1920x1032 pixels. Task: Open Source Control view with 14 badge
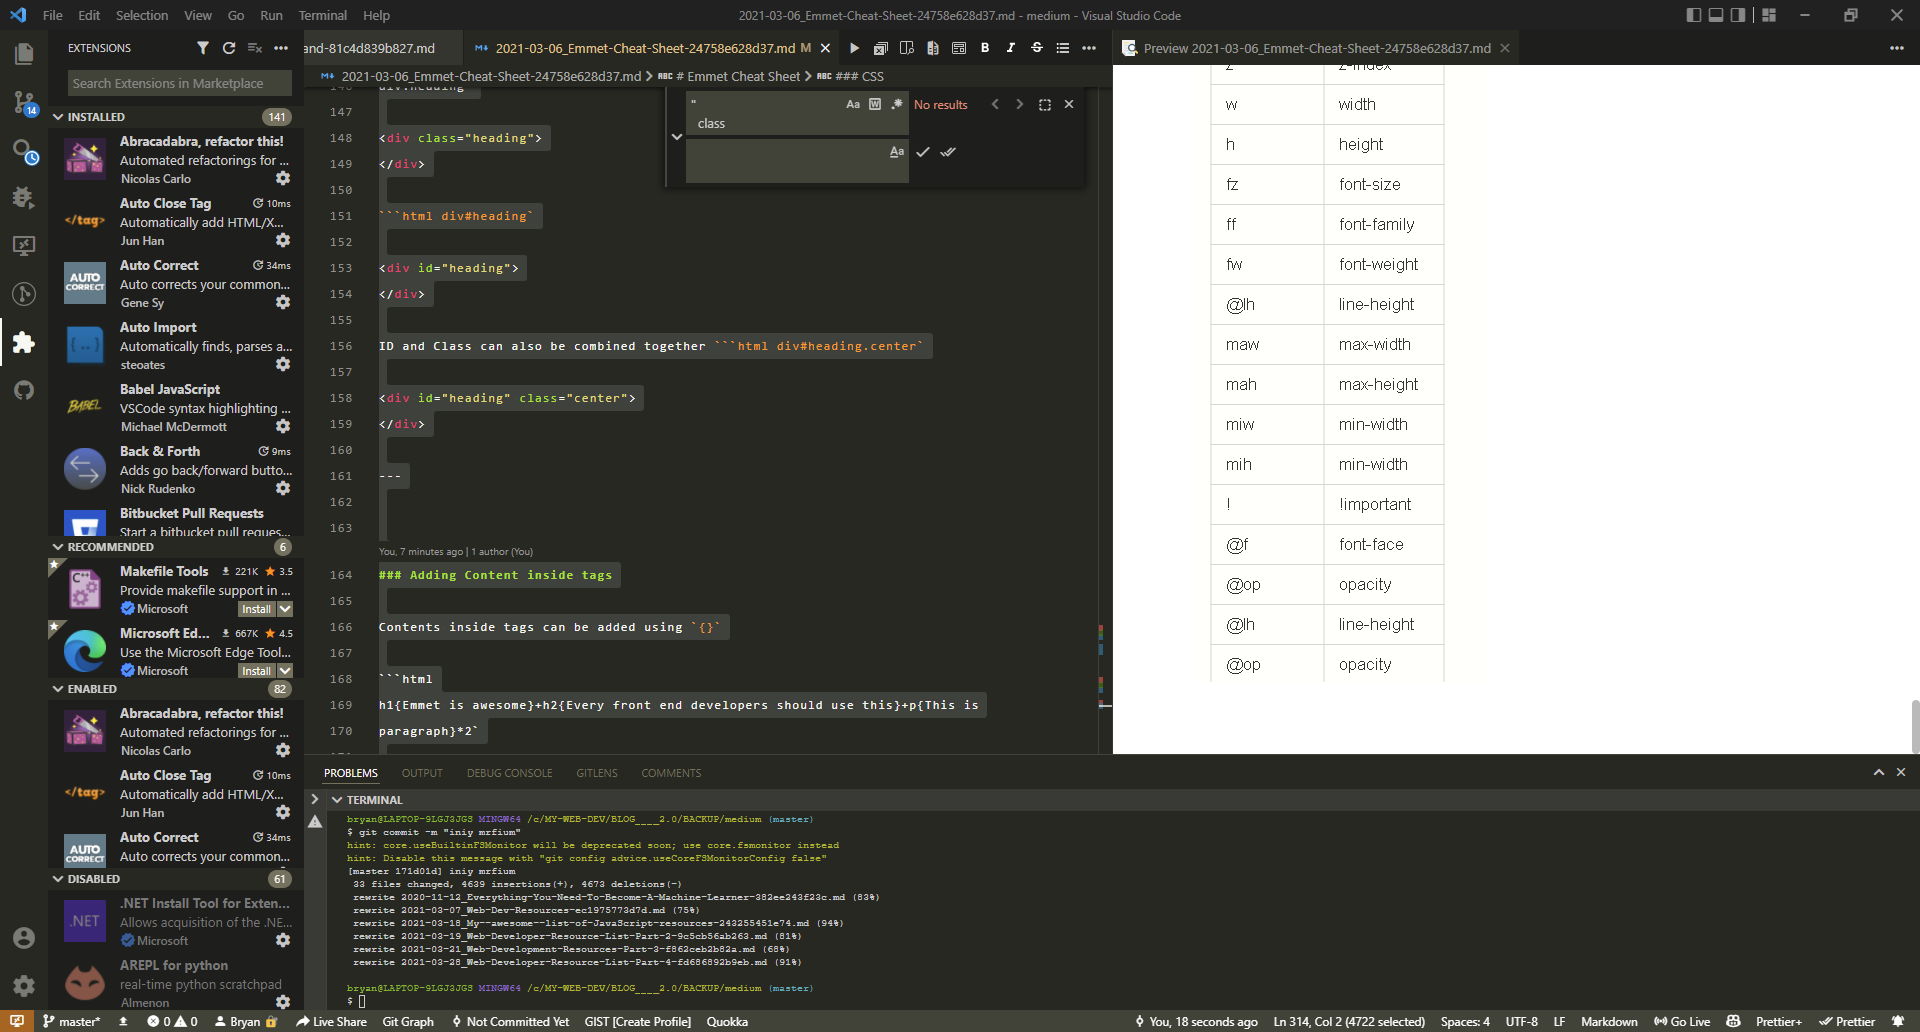point(24,102)
